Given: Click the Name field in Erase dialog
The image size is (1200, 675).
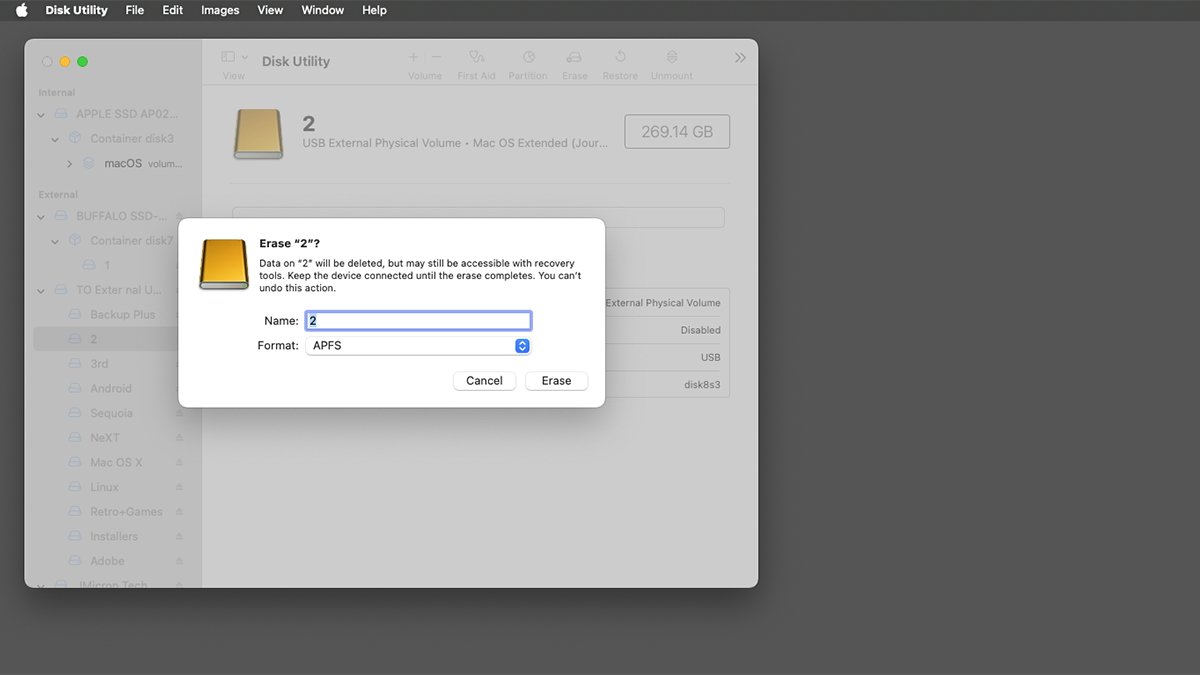Looking at the screenshot, I should (x=418, y=321).
